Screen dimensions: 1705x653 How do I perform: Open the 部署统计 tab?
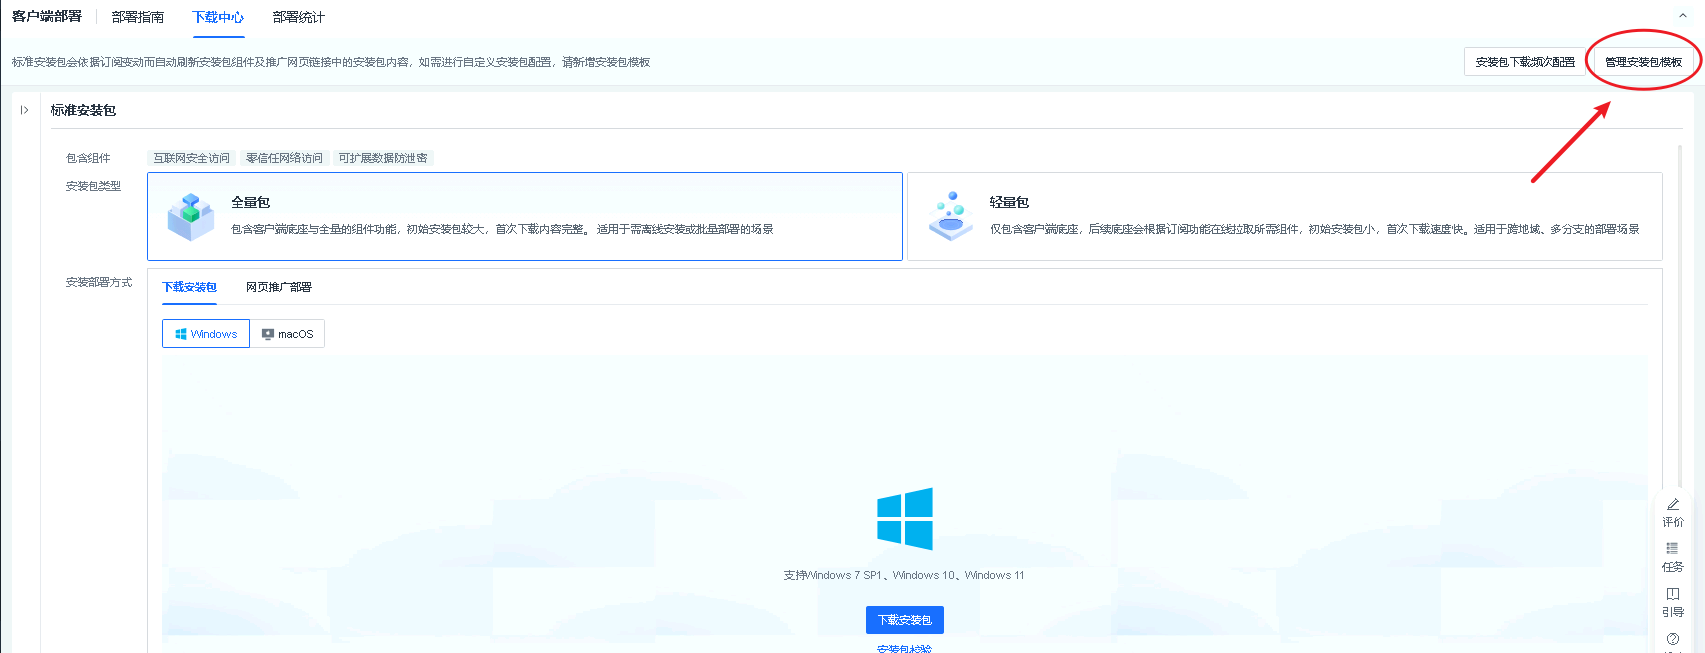click(298, 17)
